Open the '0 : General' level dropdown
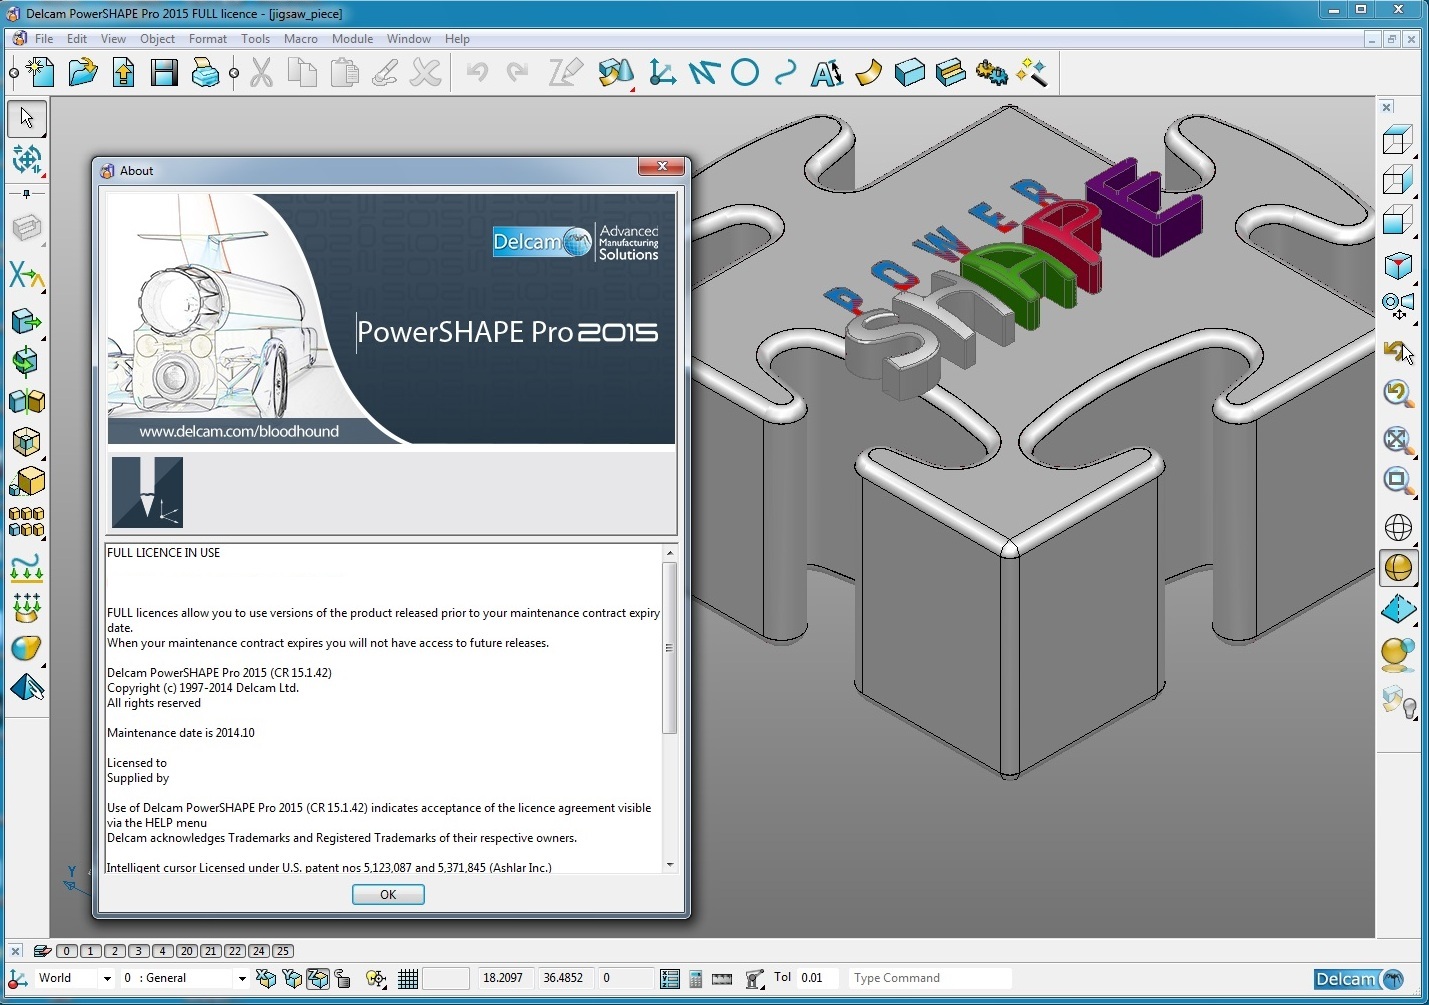Screen dimensions: 1429x1005 [x=241, y=979]
